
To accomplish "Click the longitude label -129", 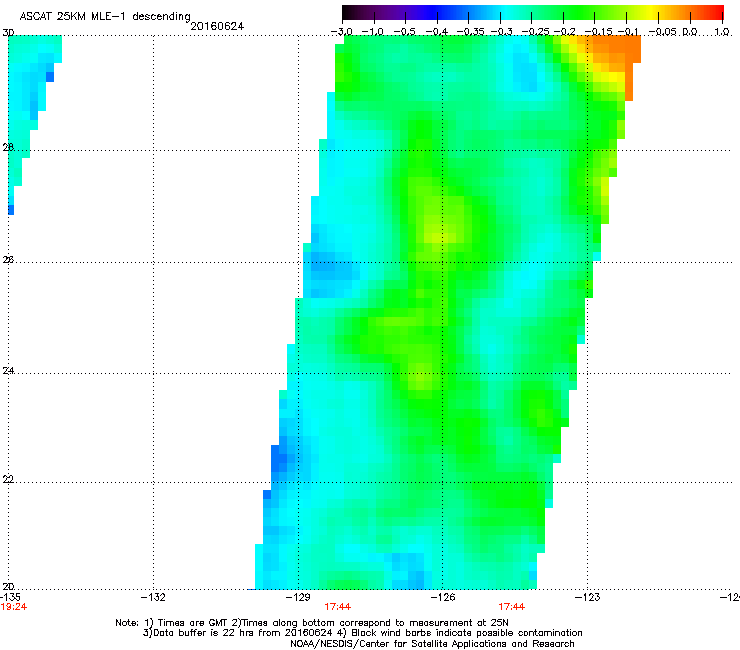I will click(x=298, y=597).
